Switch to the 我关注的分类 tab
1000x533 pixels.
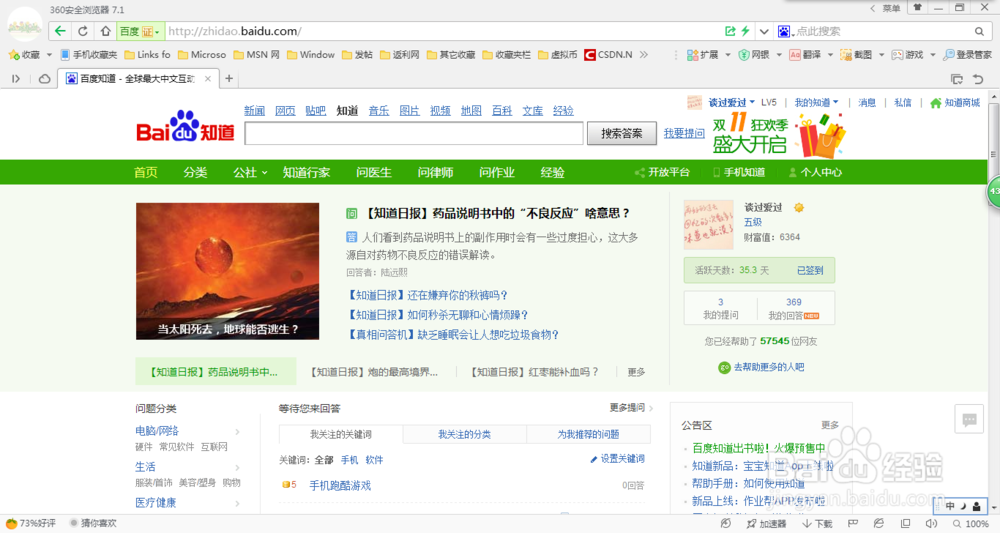coord(464,434)
